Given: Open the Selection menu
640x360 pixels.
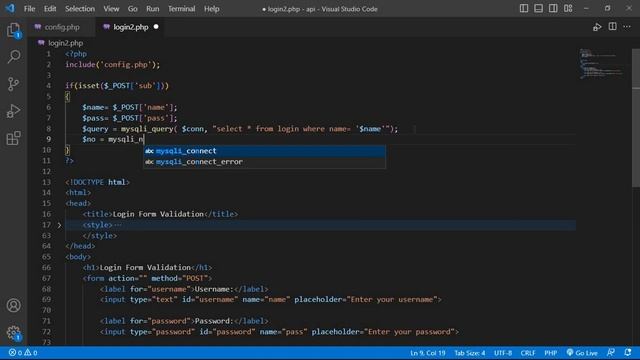Looking at the screenshot, I should click(x=80, y=9).
